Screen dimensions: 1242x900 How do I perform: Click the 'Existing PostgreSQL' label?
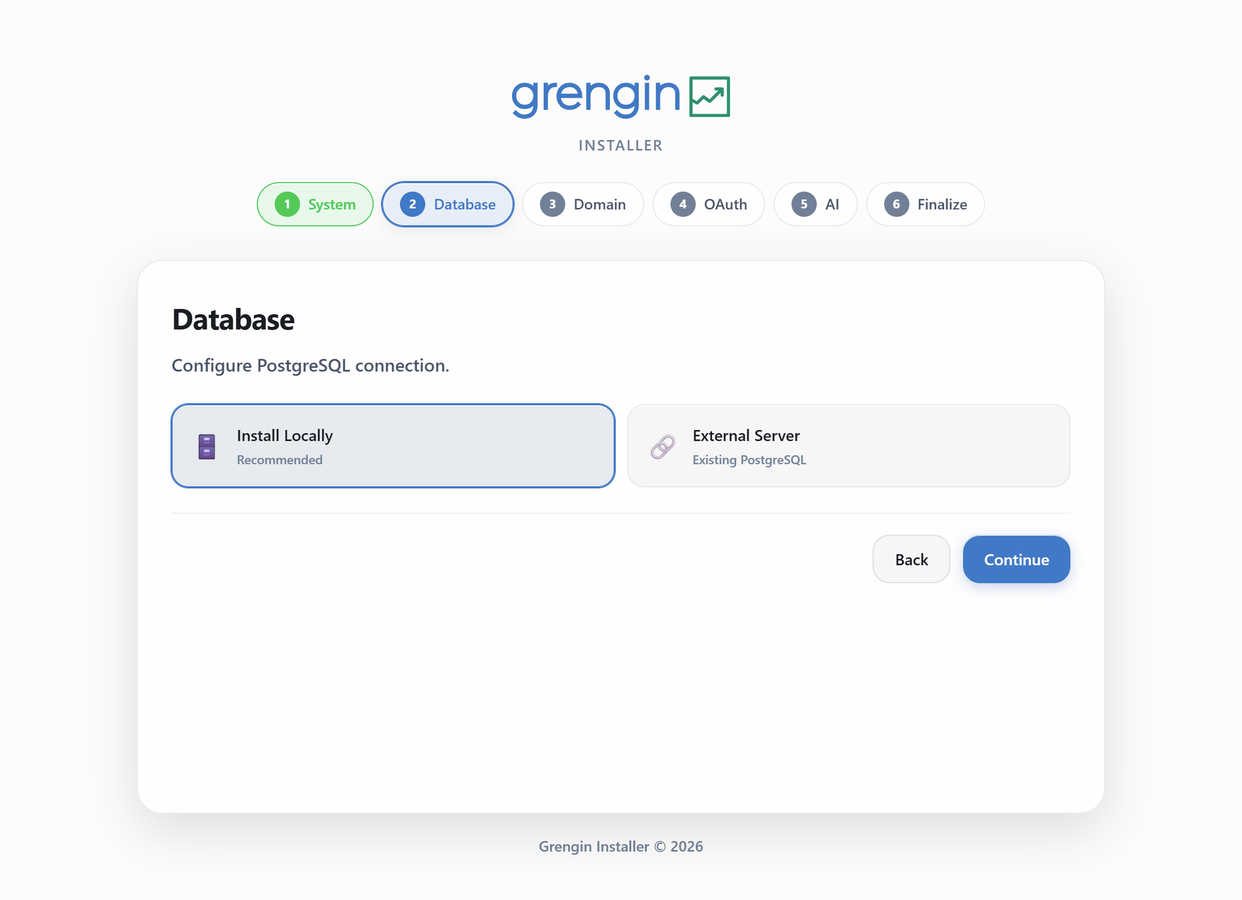[x=749, y=460]
